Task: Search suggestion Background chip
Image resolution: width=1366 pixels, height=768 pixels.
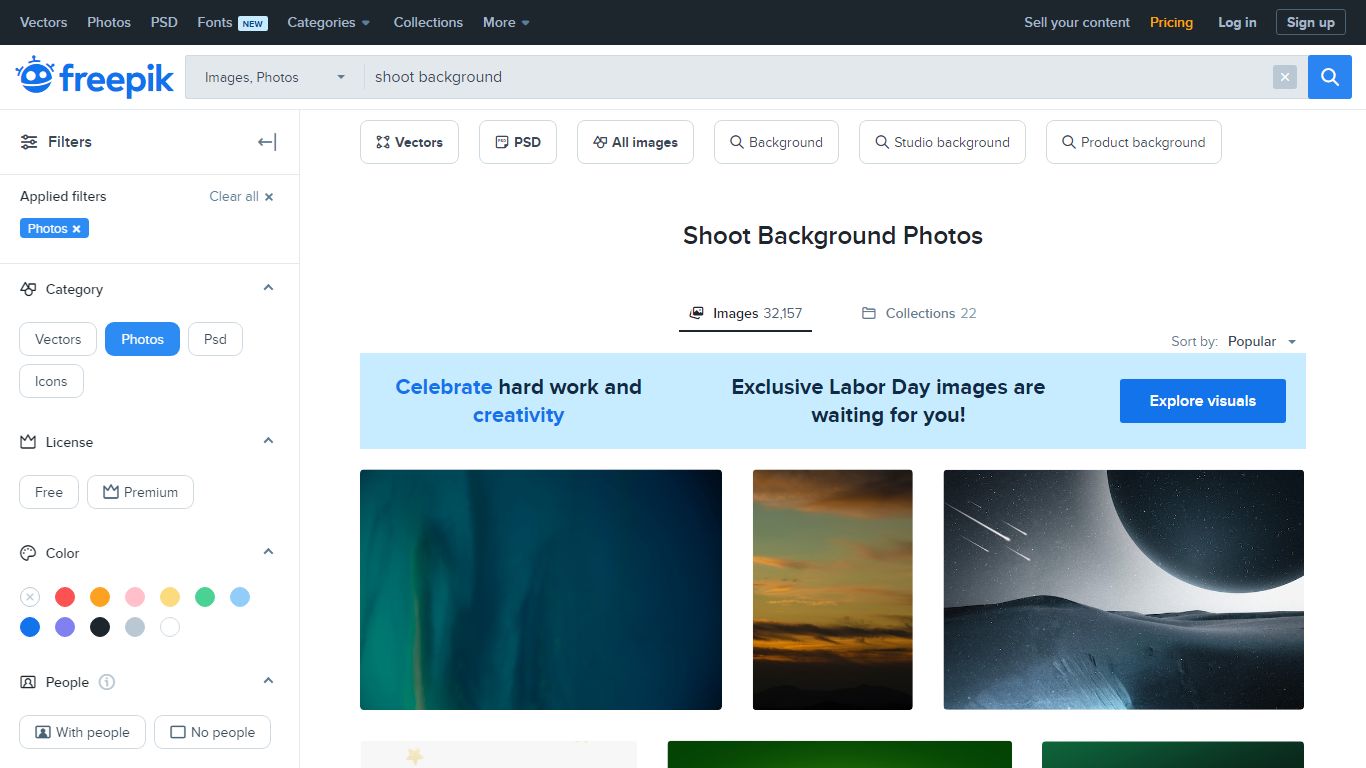Action: coord(776,142)
